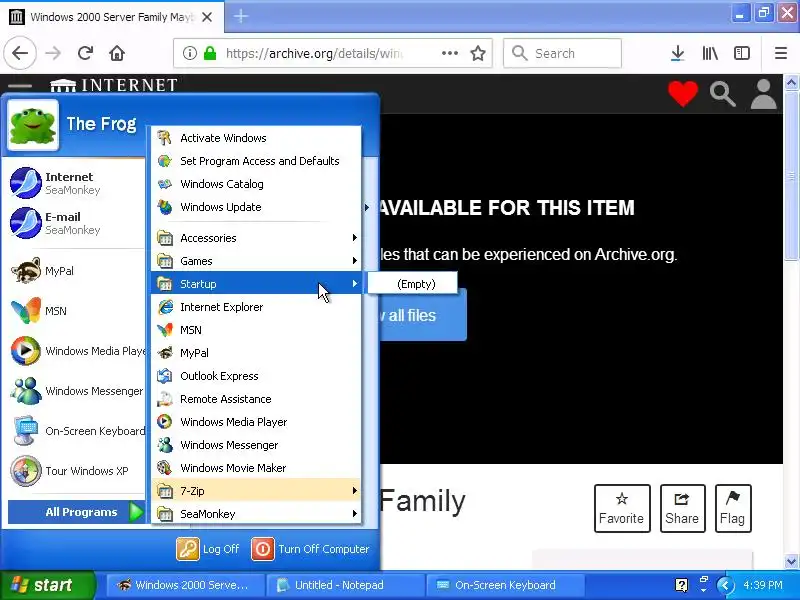
Task: Launch Internet Explorer from programs list
Action: click(x=256, y=307)
